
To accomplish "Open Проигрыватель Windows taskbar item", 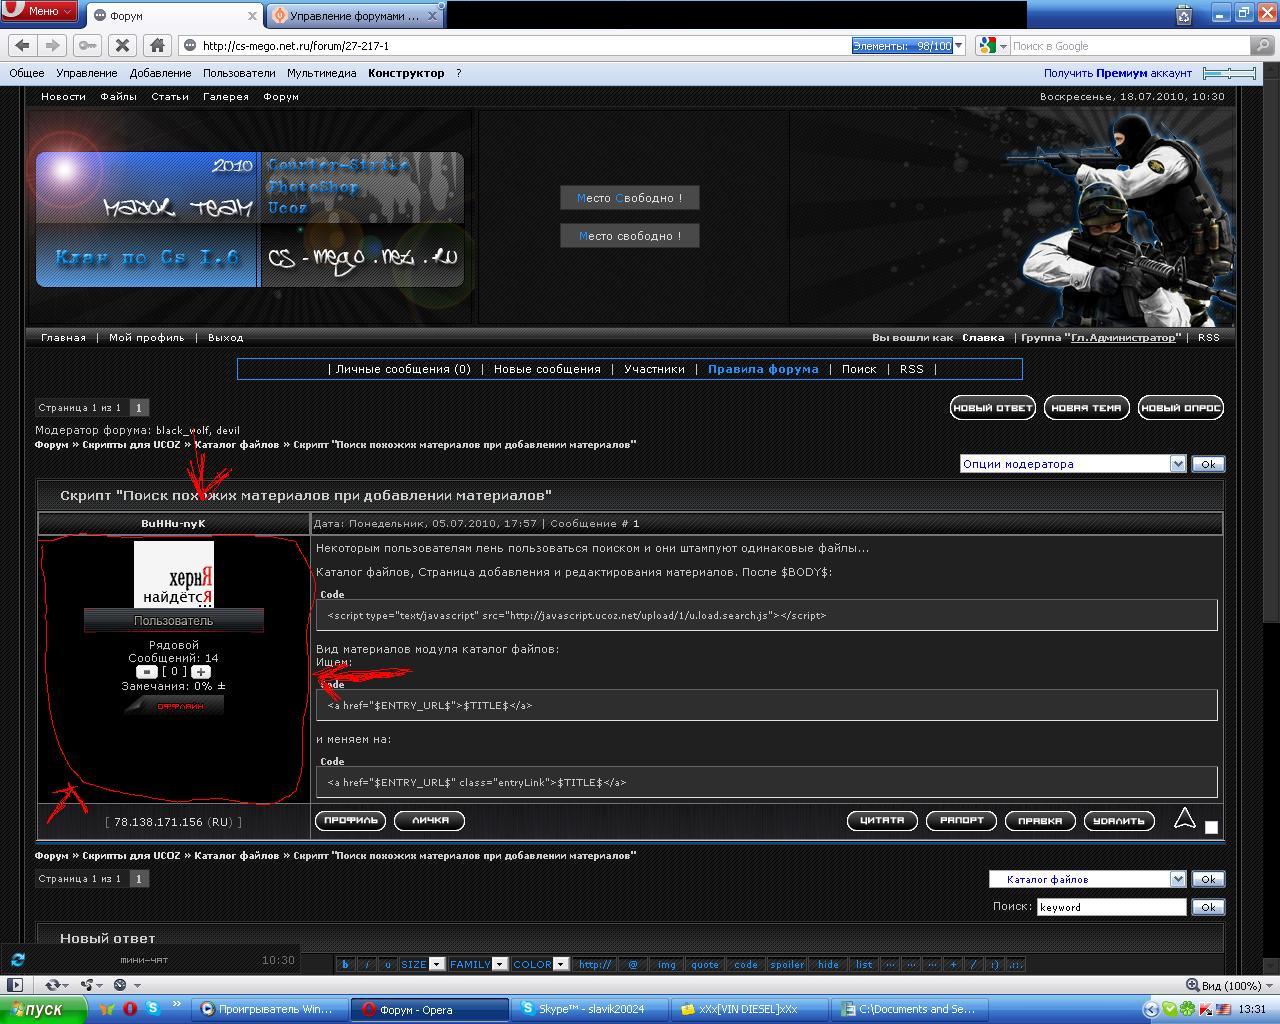I will coord(269,1009).
